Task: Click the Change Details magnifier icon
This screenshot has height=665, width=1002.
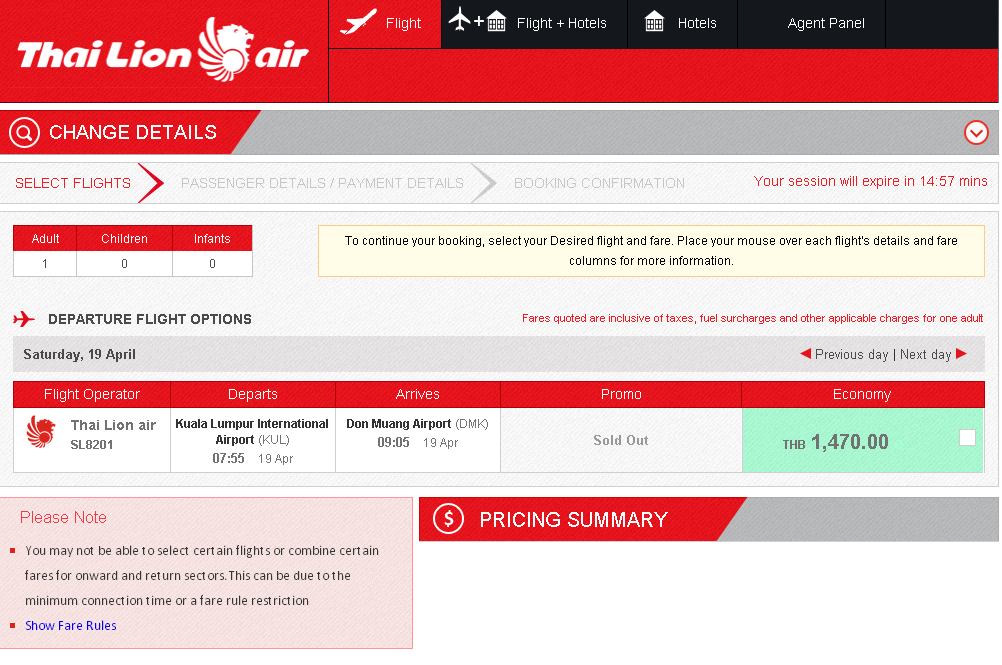Action: point(24,132)
